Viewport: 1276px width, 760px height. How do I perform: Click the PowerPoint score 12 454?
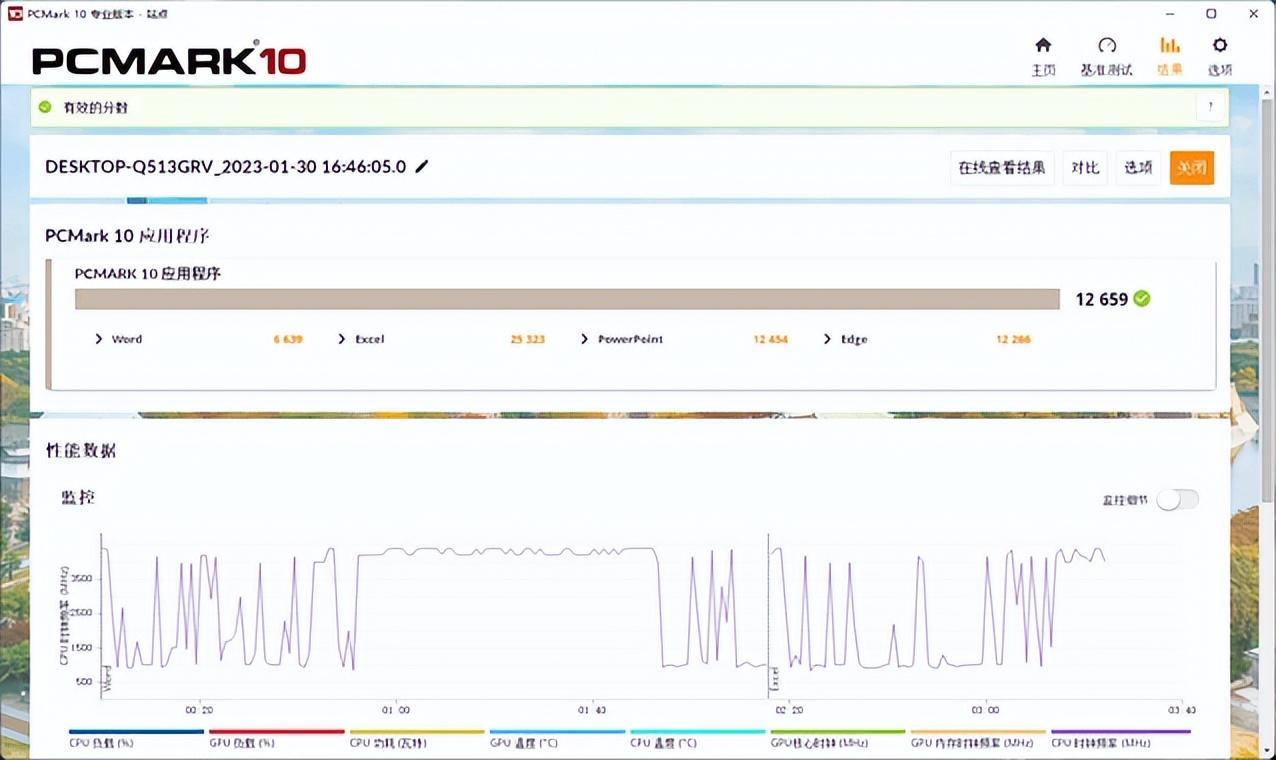[x=770, y=339]
